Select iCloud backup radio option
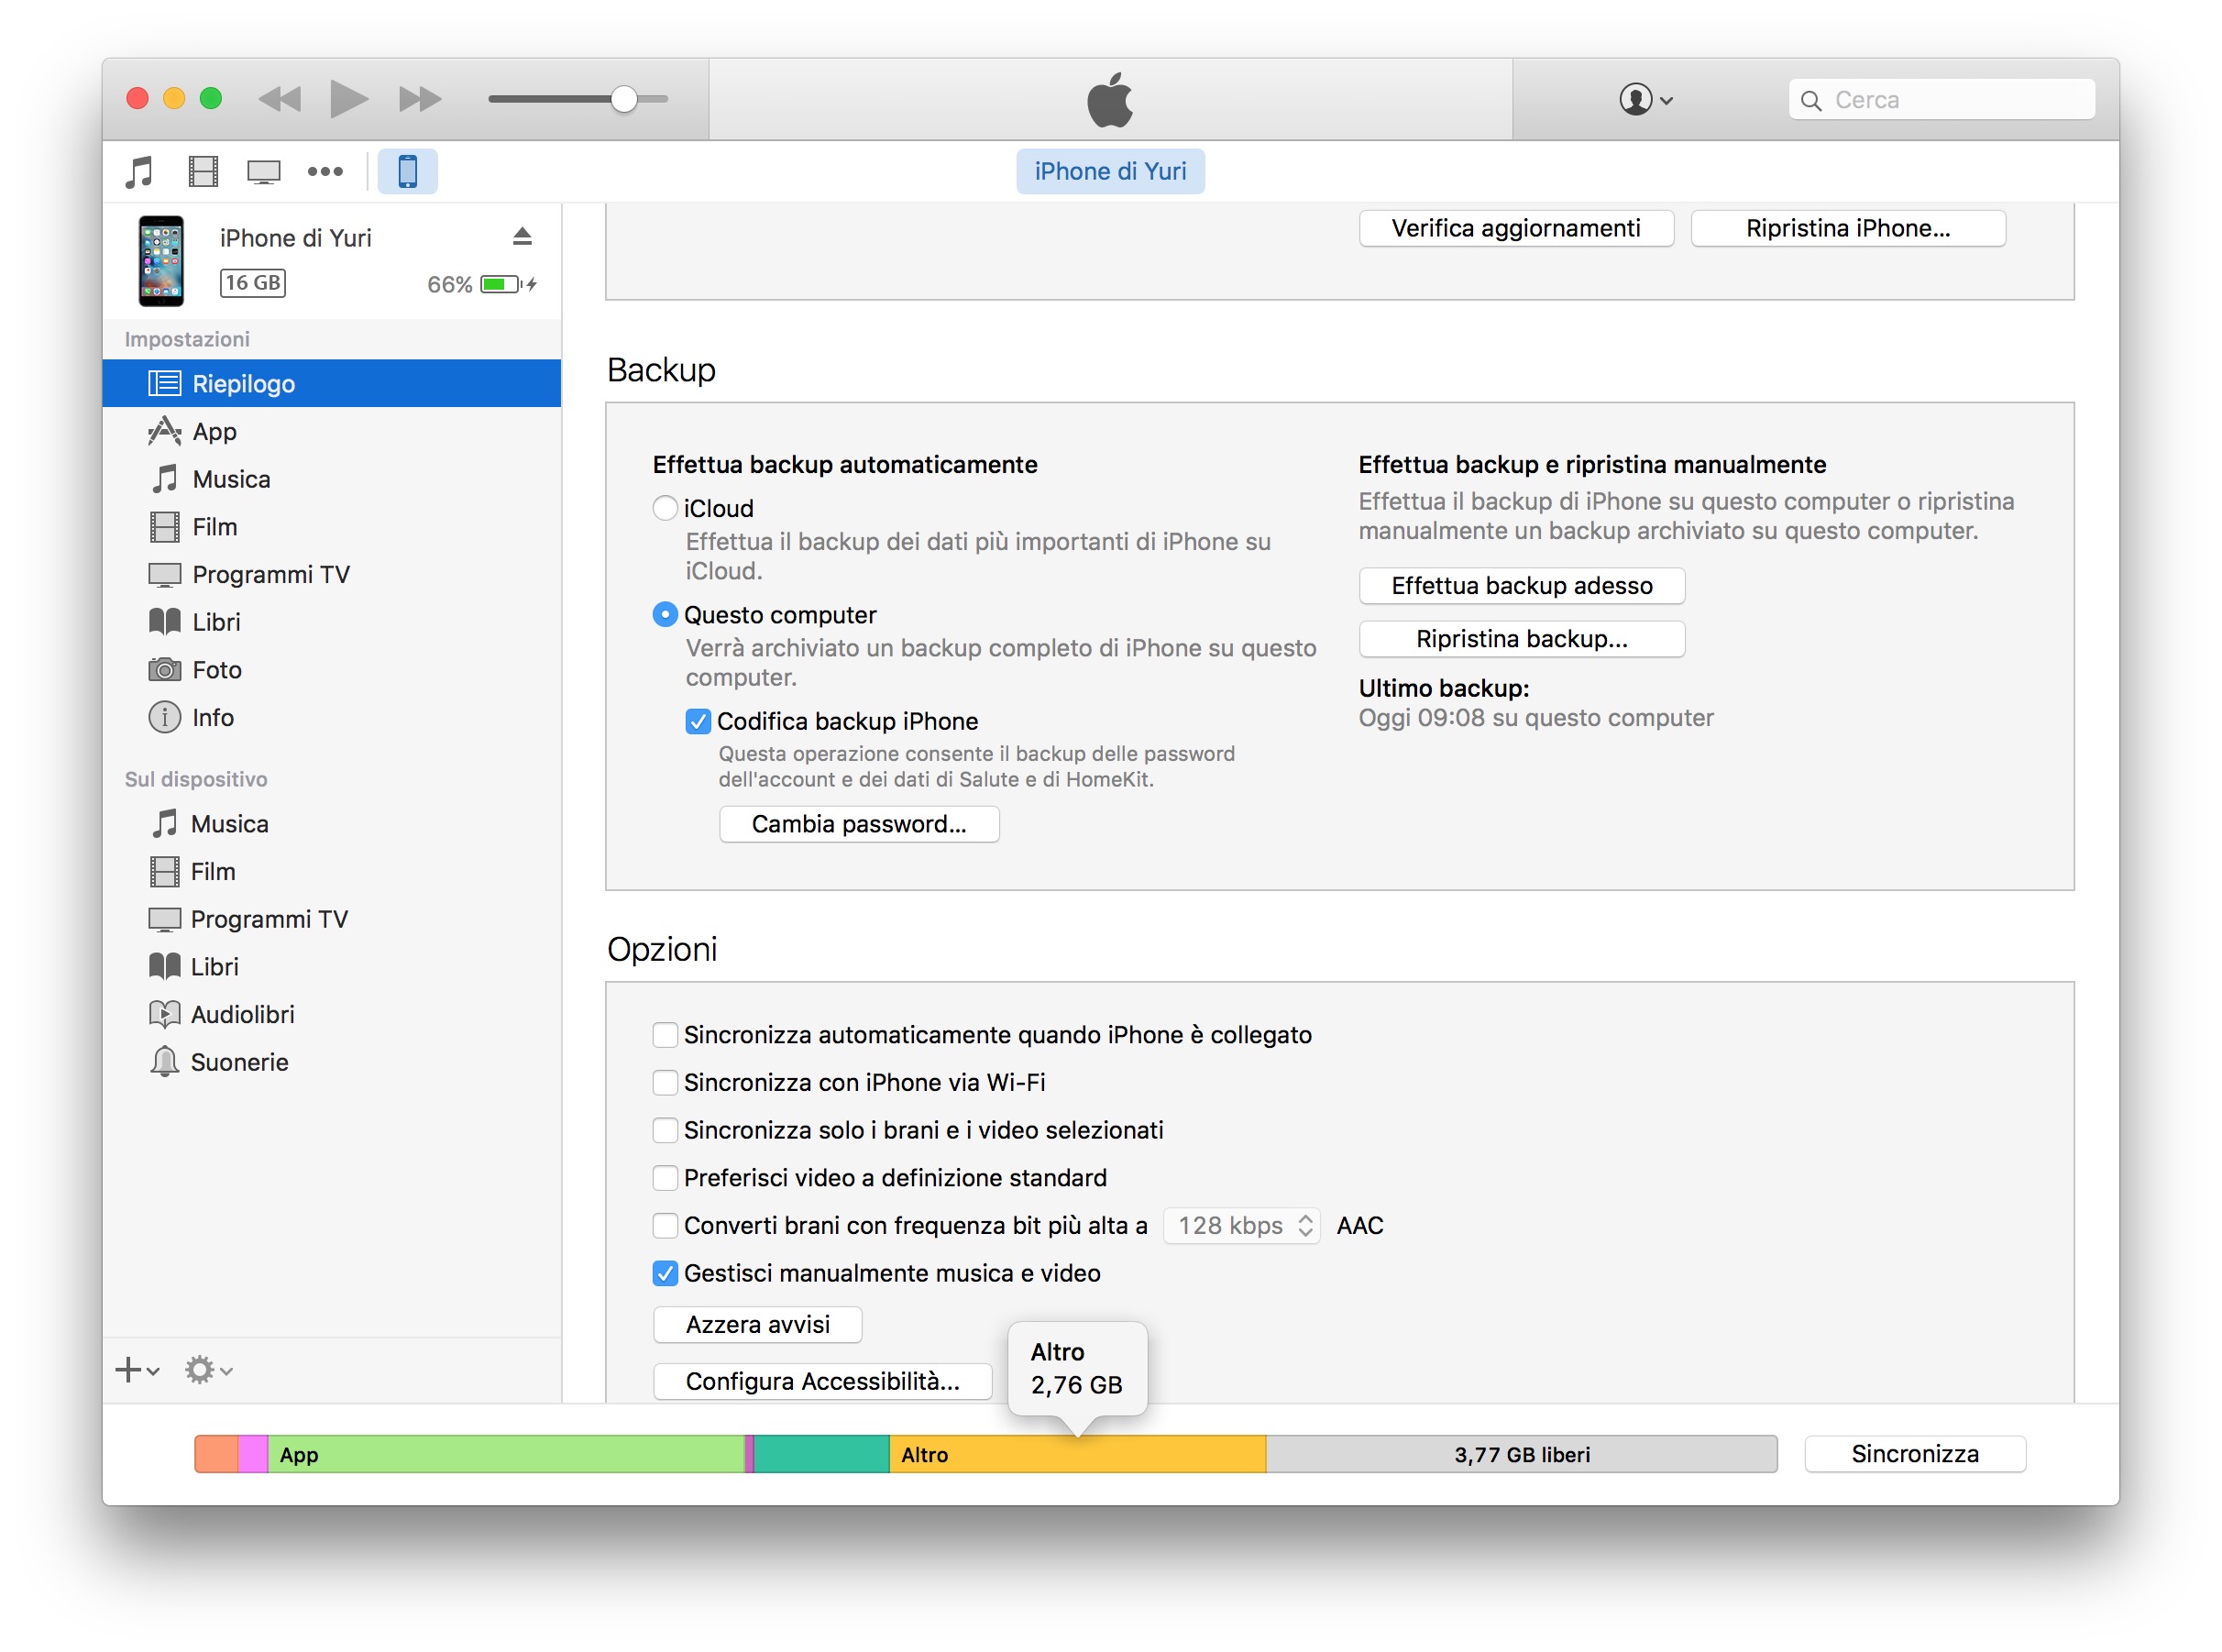Image resolution: width=2222 pixels, height=1652 pixels. (665, 508)
